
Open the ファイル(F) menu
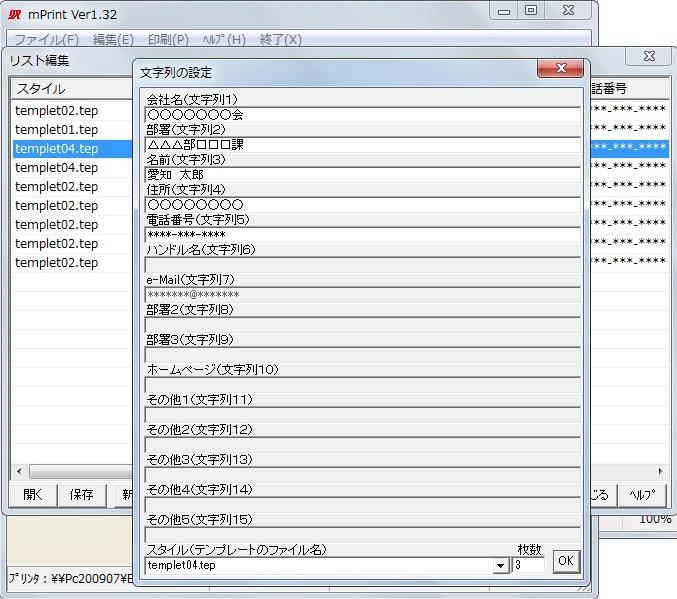[x=46, y=40]
